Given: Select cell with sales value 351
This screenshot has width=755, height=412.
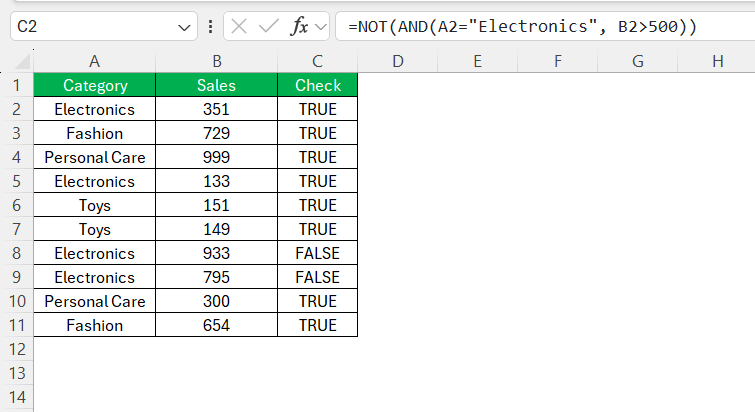Looking at the screenshot, I should 217,109.
